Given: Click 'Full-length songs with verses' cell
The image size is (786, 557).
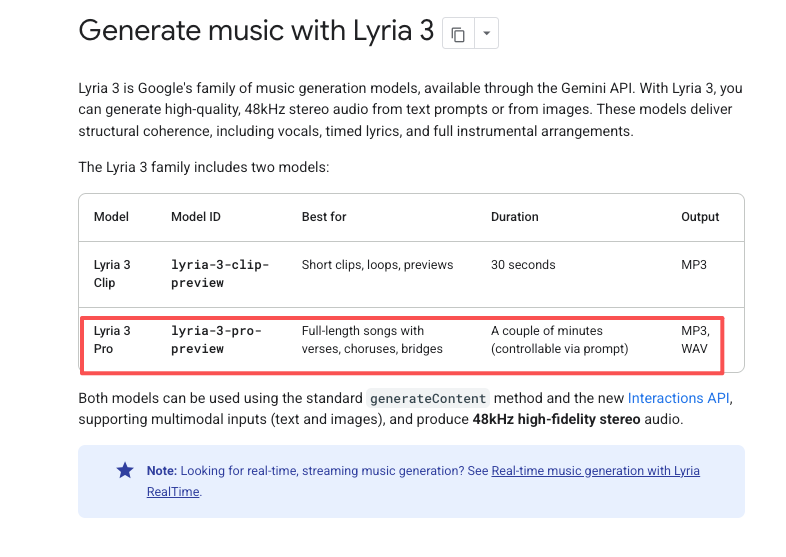Looking at the screenshot, I should coord(372,340).
